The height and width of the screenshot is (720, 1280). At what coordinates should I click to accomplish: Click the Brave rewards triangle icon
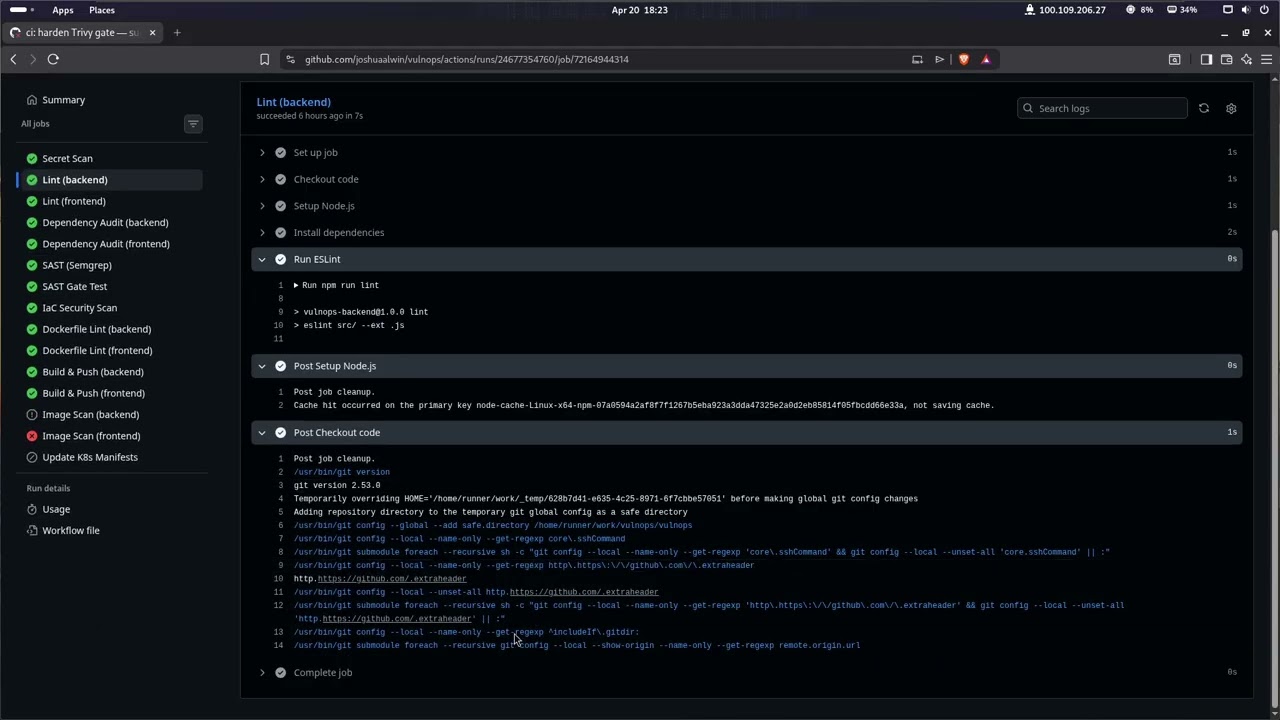(x=986, y=59)
